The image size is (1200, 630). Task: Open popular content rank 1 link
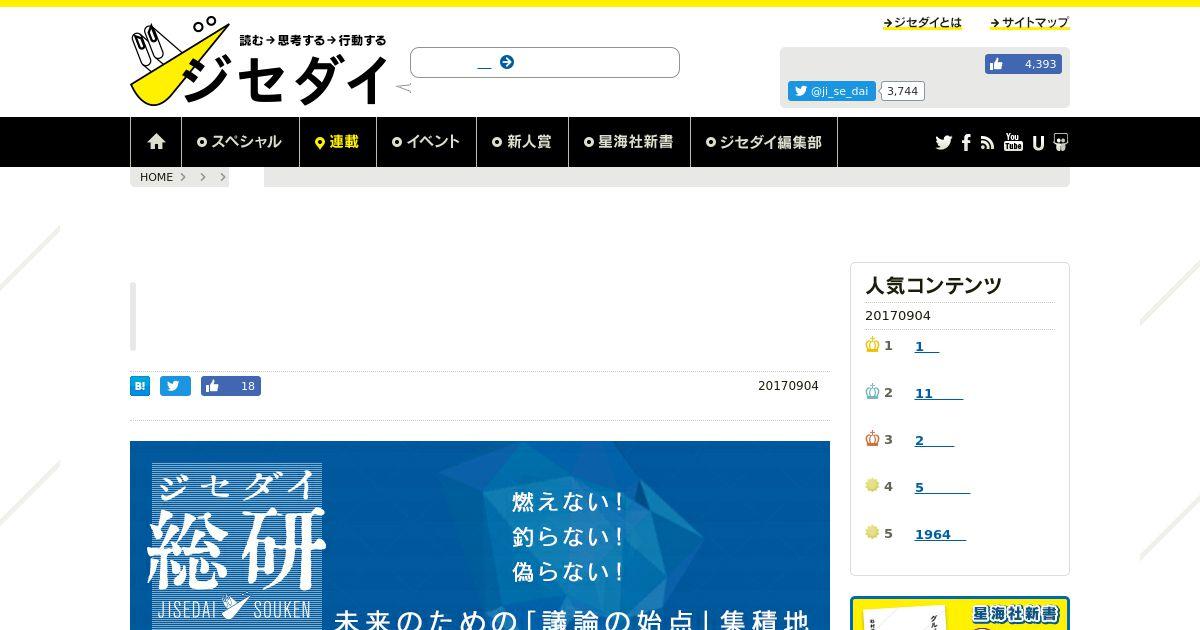927,346
